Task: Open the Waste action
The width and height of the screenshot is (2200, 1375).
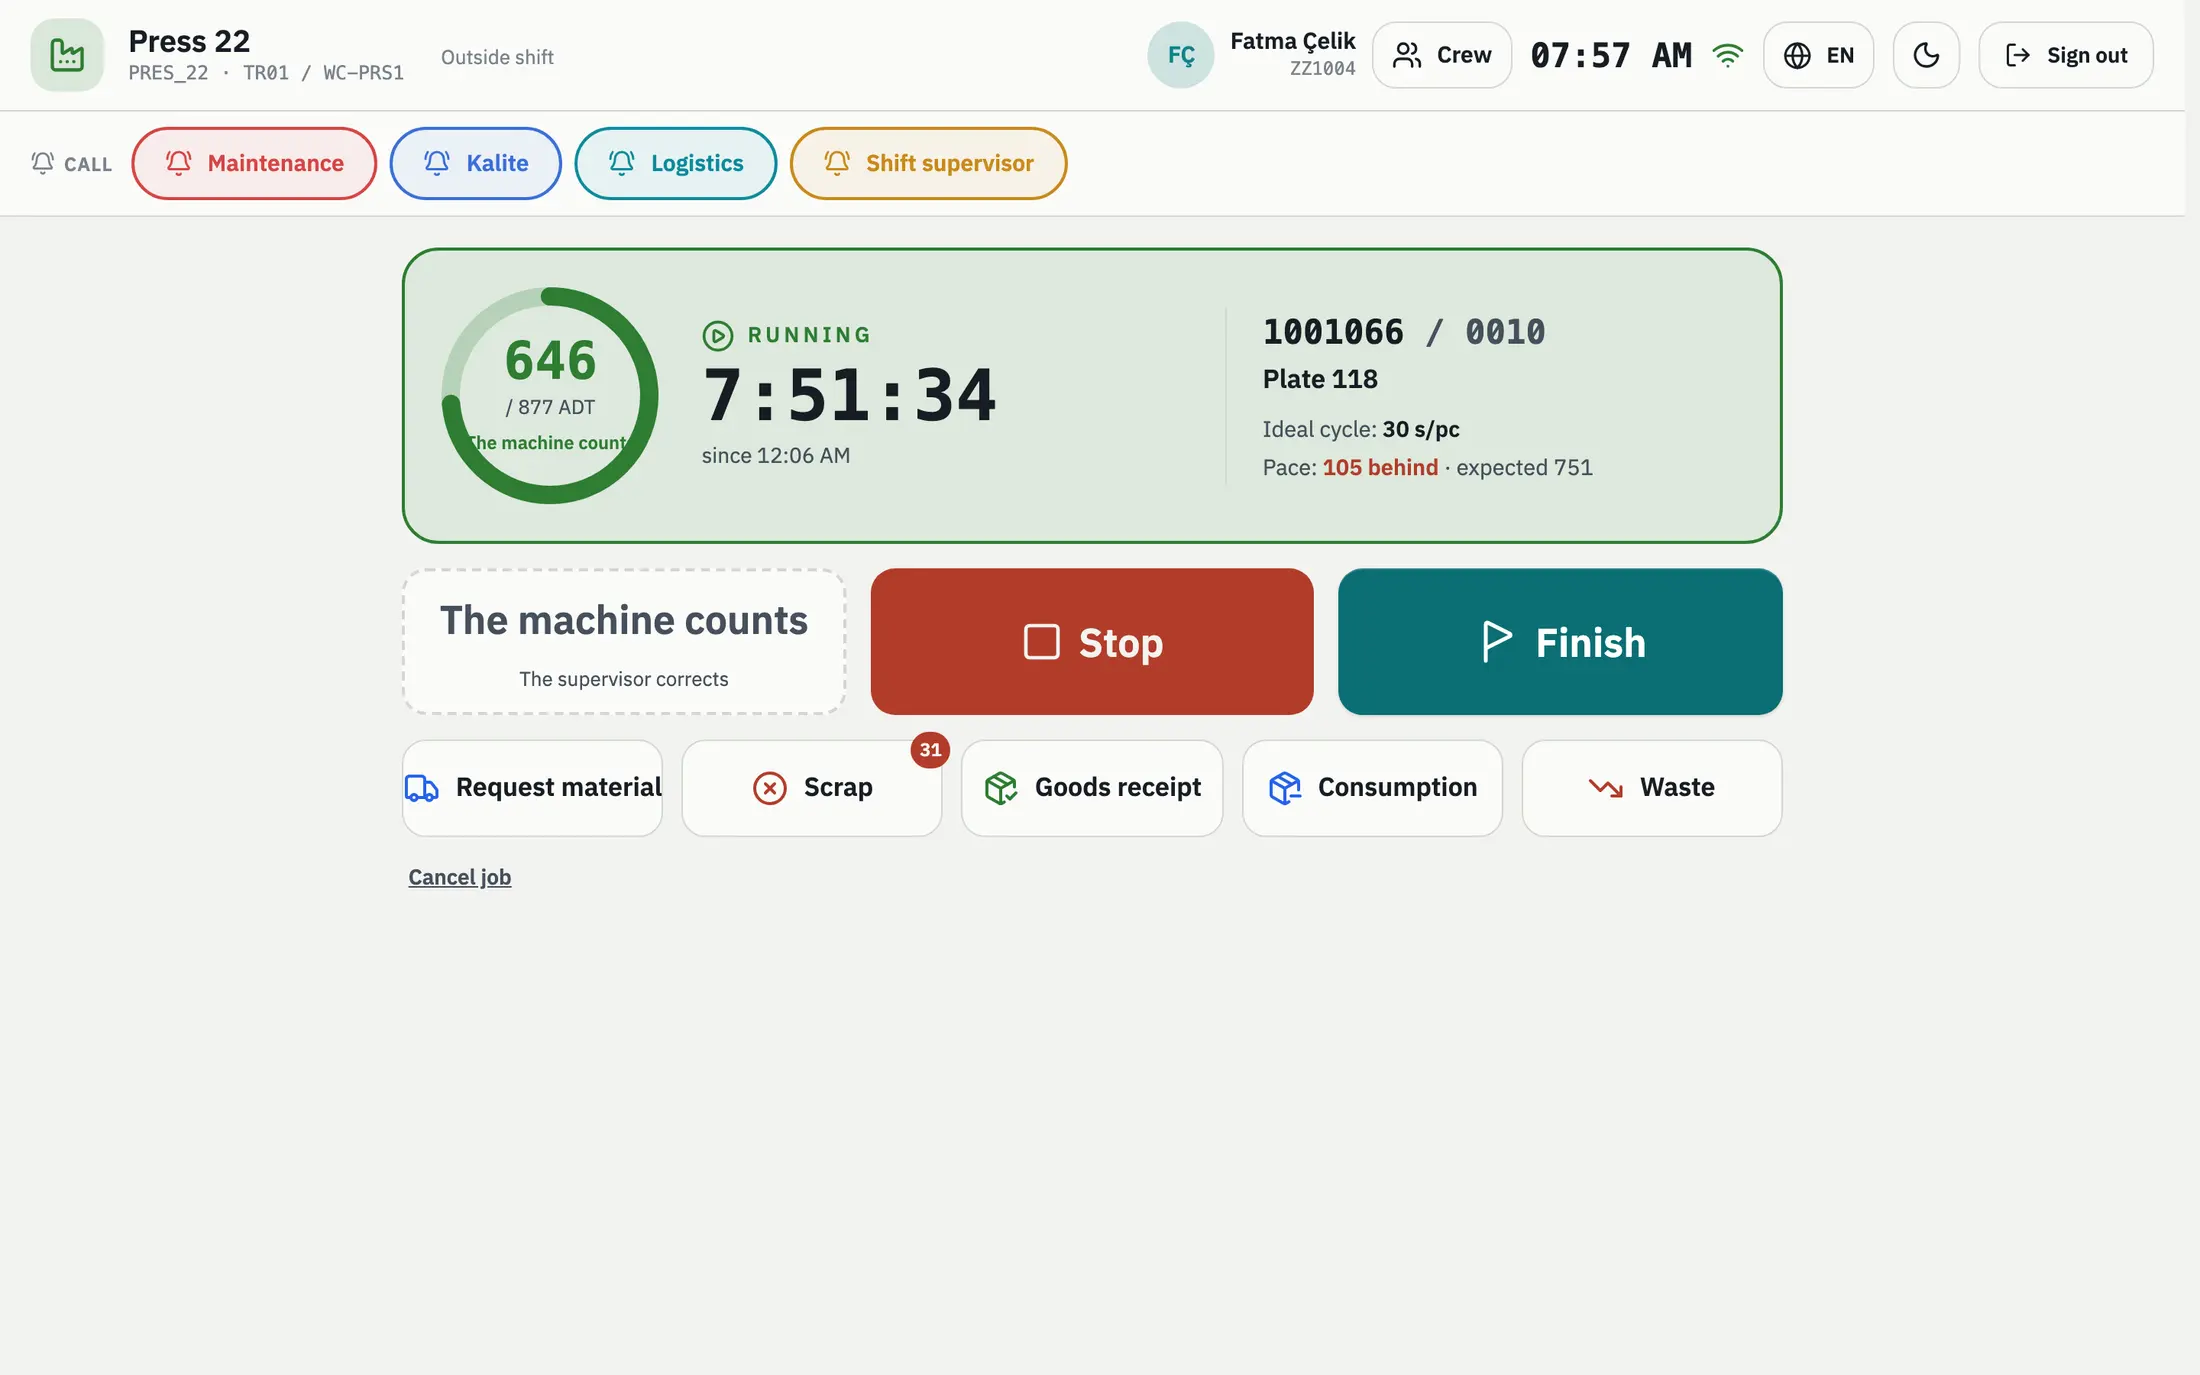Action: 1652,788
